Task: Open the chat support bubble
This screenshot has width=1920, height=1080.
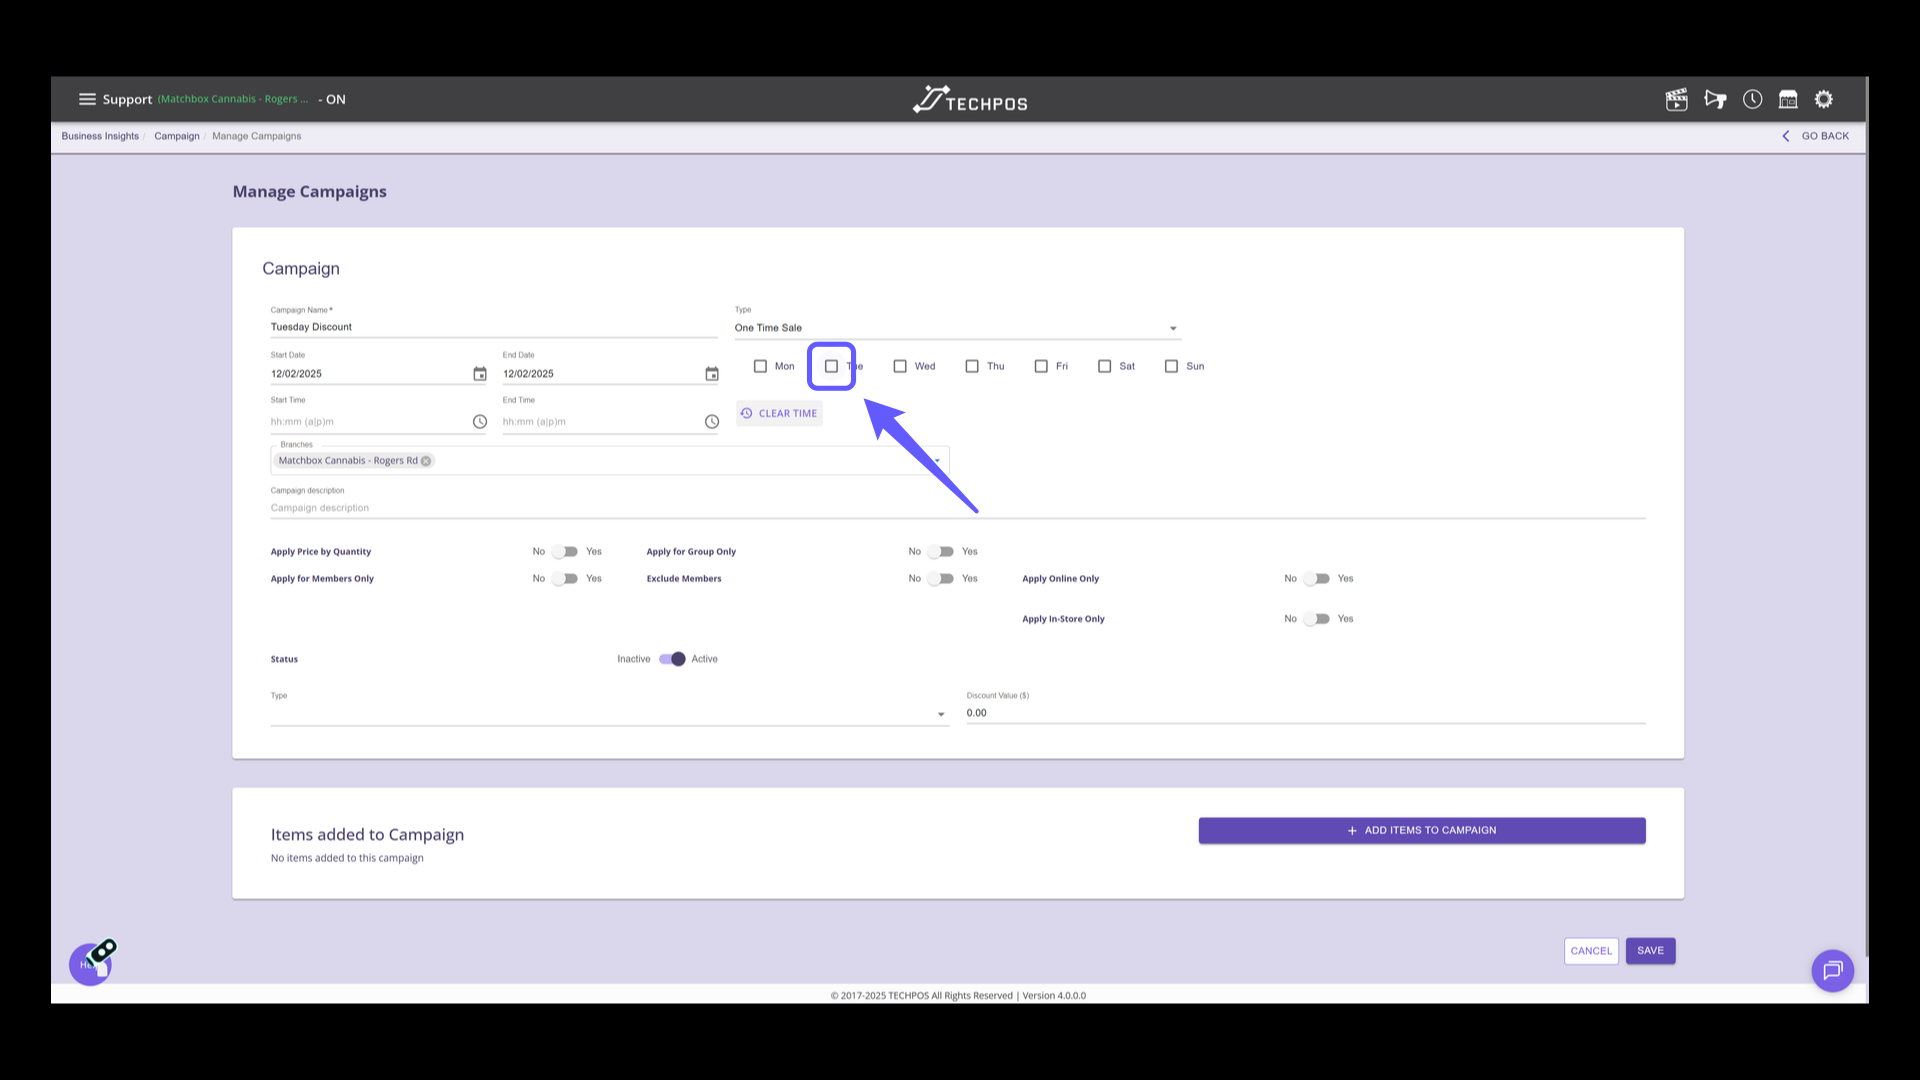Action: point(1832,970)
